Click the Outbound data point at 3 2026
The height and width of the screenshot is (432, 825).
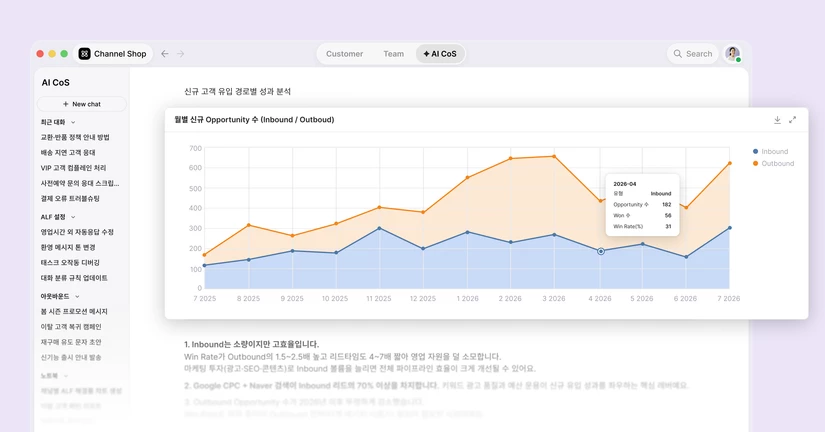(554, 156)
